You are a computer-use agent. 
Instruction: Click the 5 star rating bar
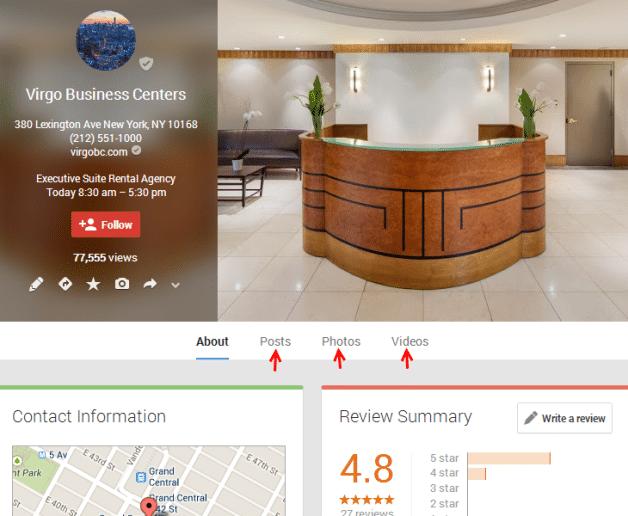(509, 458)
